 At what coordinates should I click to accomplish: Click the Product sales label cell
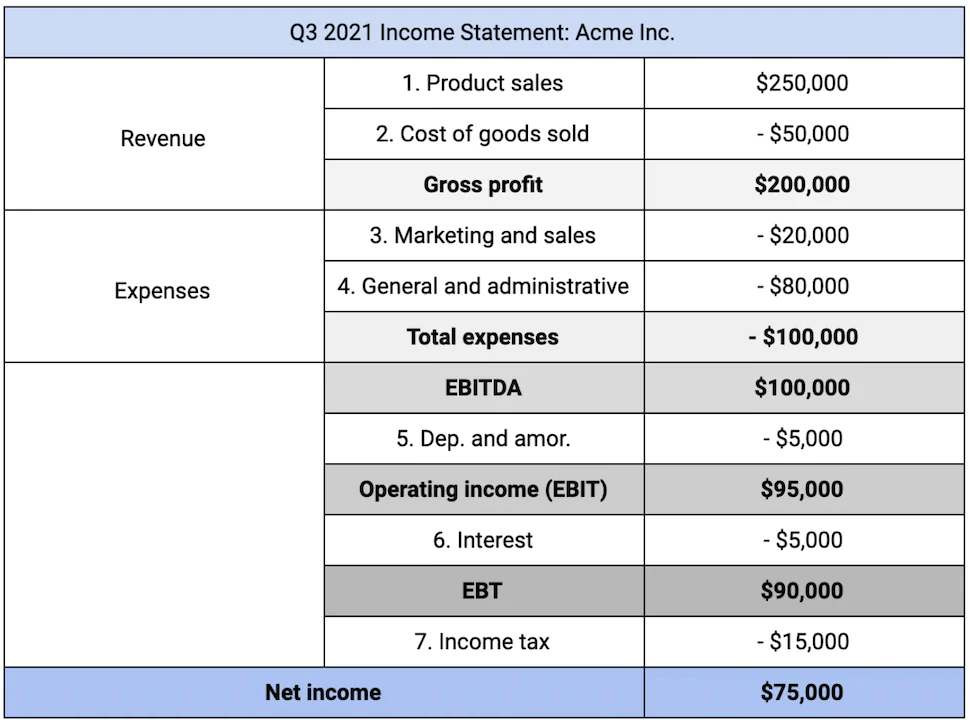tap(483, 83)
